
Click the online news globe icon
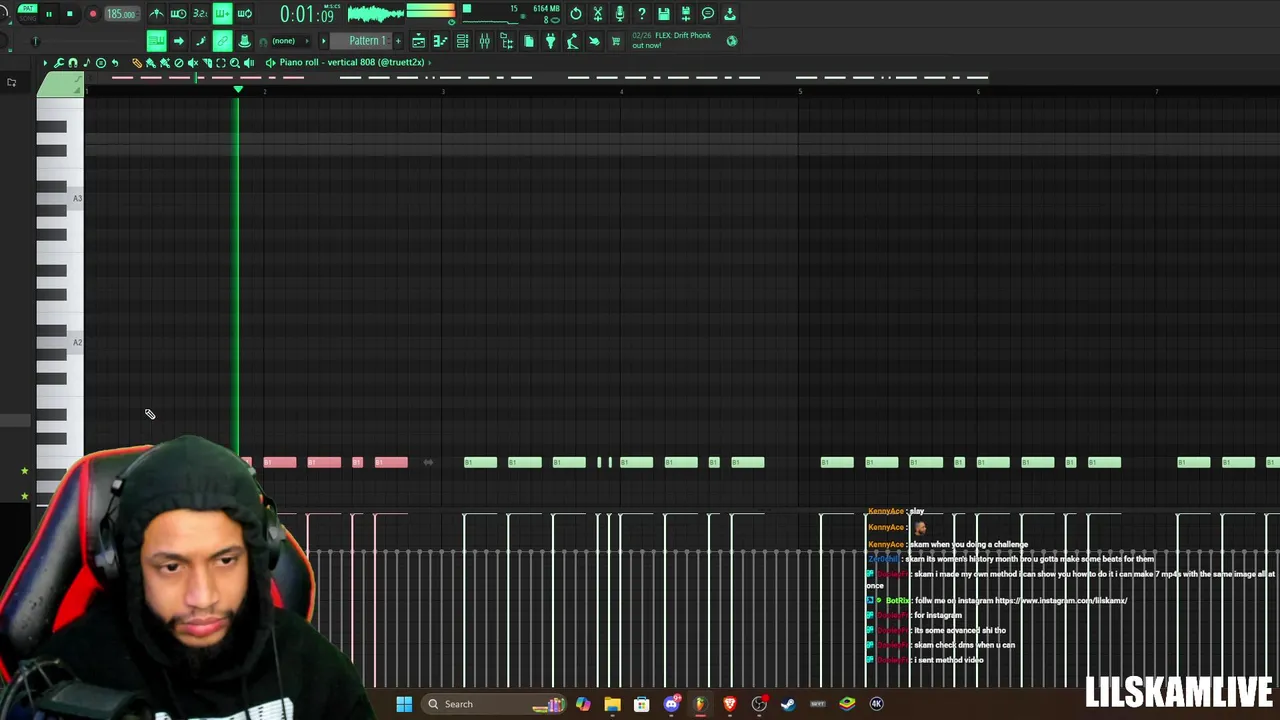732,41
